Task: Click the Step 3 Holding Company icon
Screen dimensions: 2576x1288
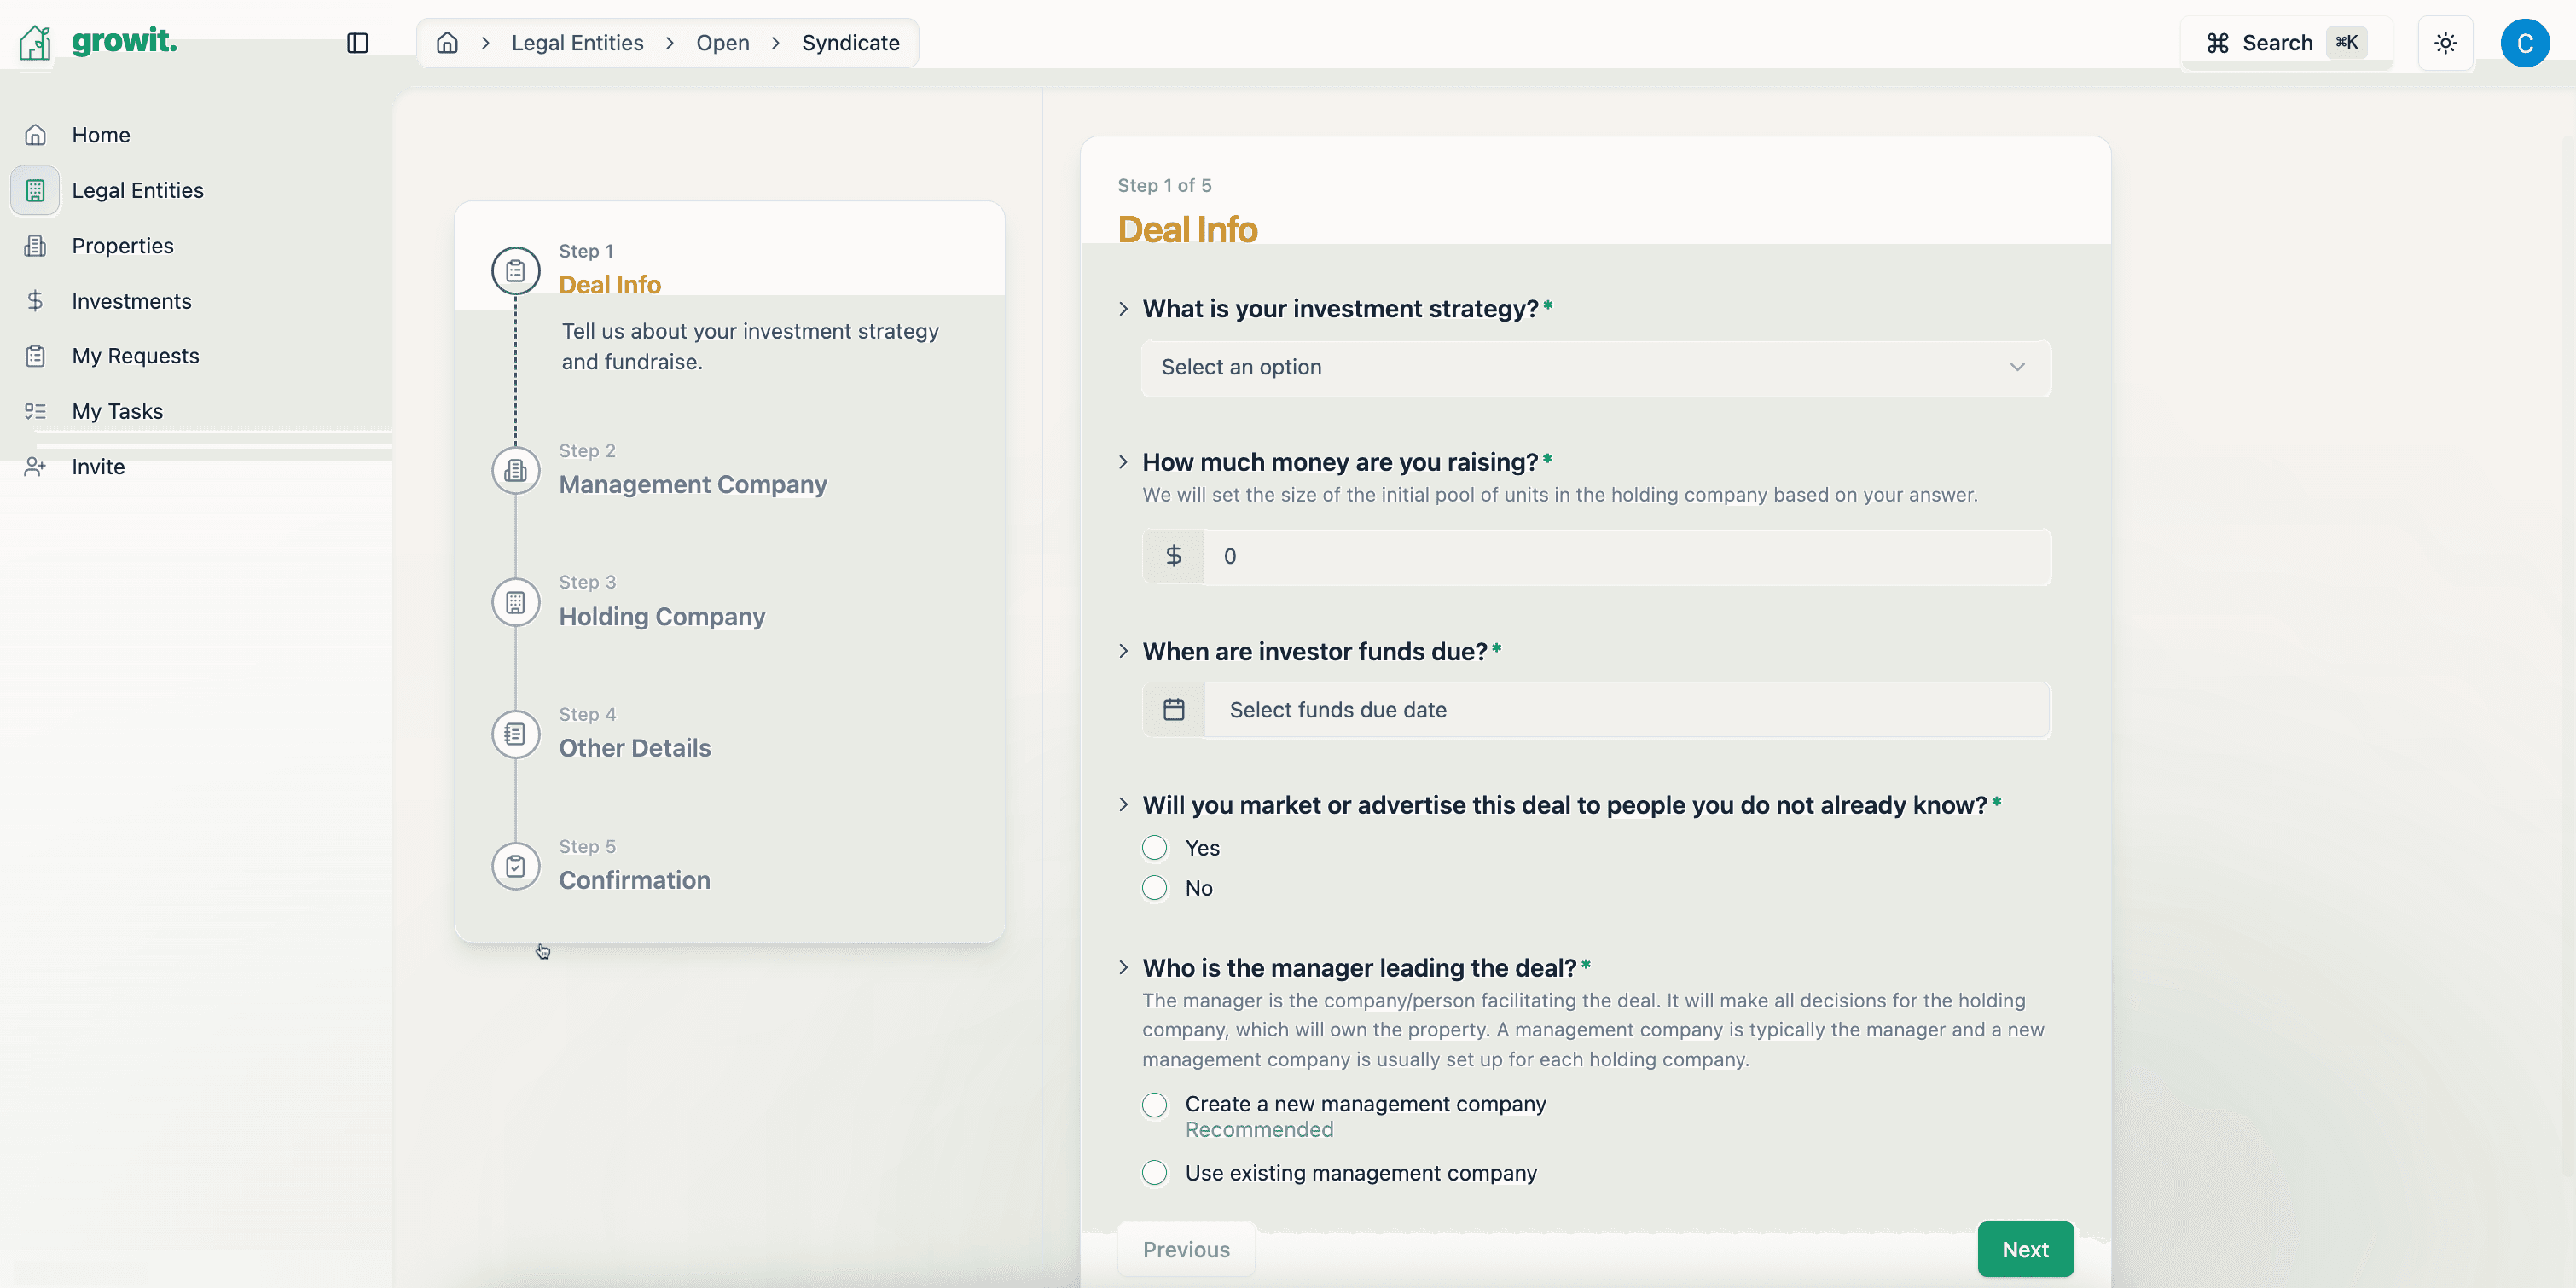Action: (515, 602)
